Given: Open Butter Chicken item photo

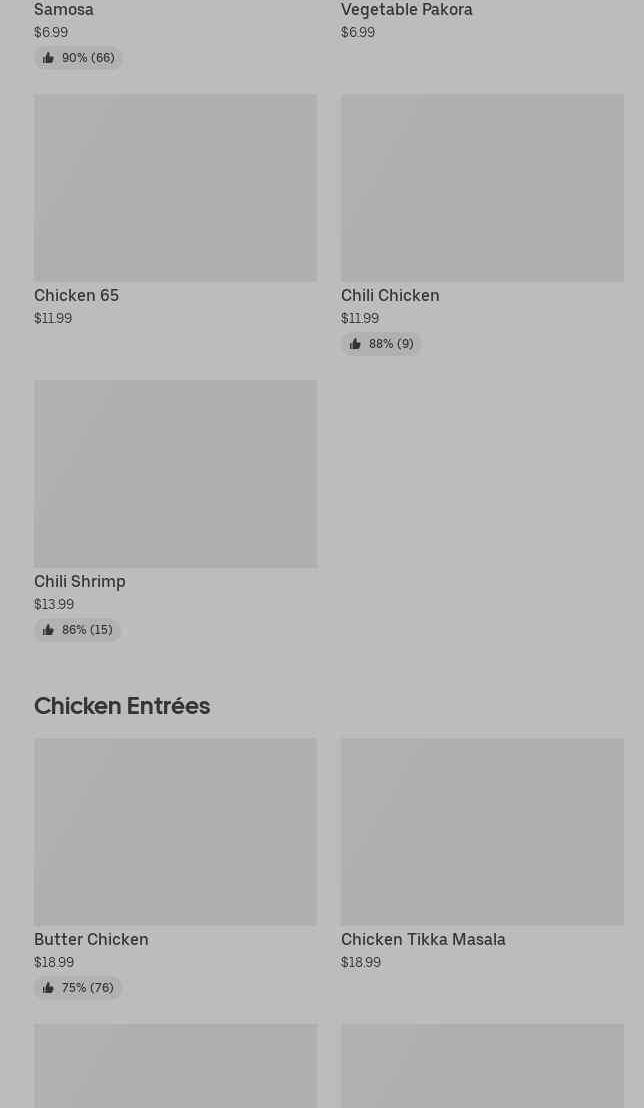Looking at the screenshot, I should [x=175, y=832].
